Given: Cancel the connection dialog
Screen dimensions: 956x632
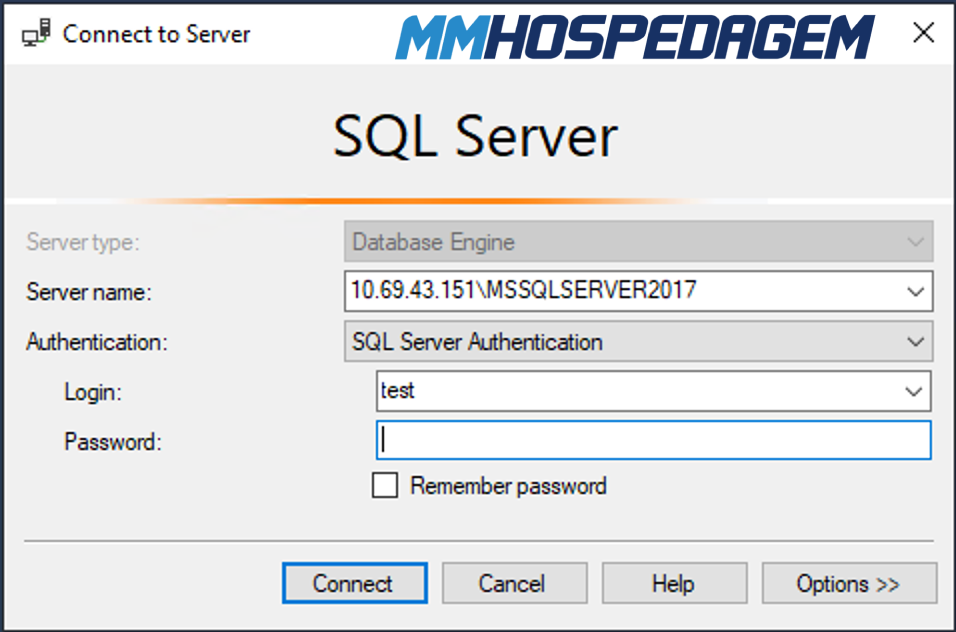Looking at the screenshot, I should [515, 583].
